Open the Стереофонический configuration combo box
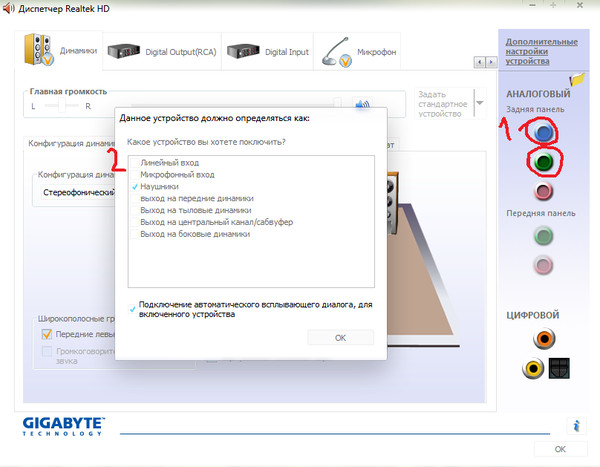600x467 pixels. 78,192
